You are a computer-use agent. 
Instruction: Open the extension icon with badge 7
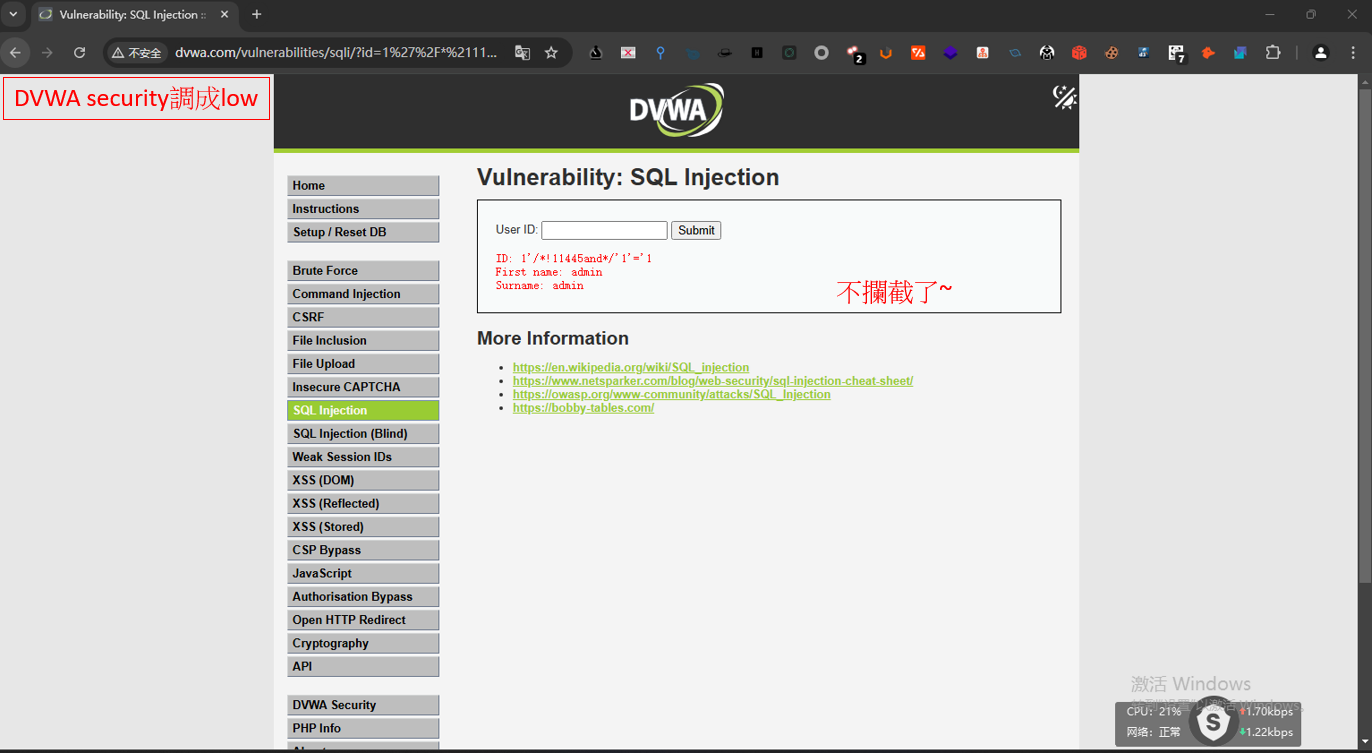point(1176,54)
